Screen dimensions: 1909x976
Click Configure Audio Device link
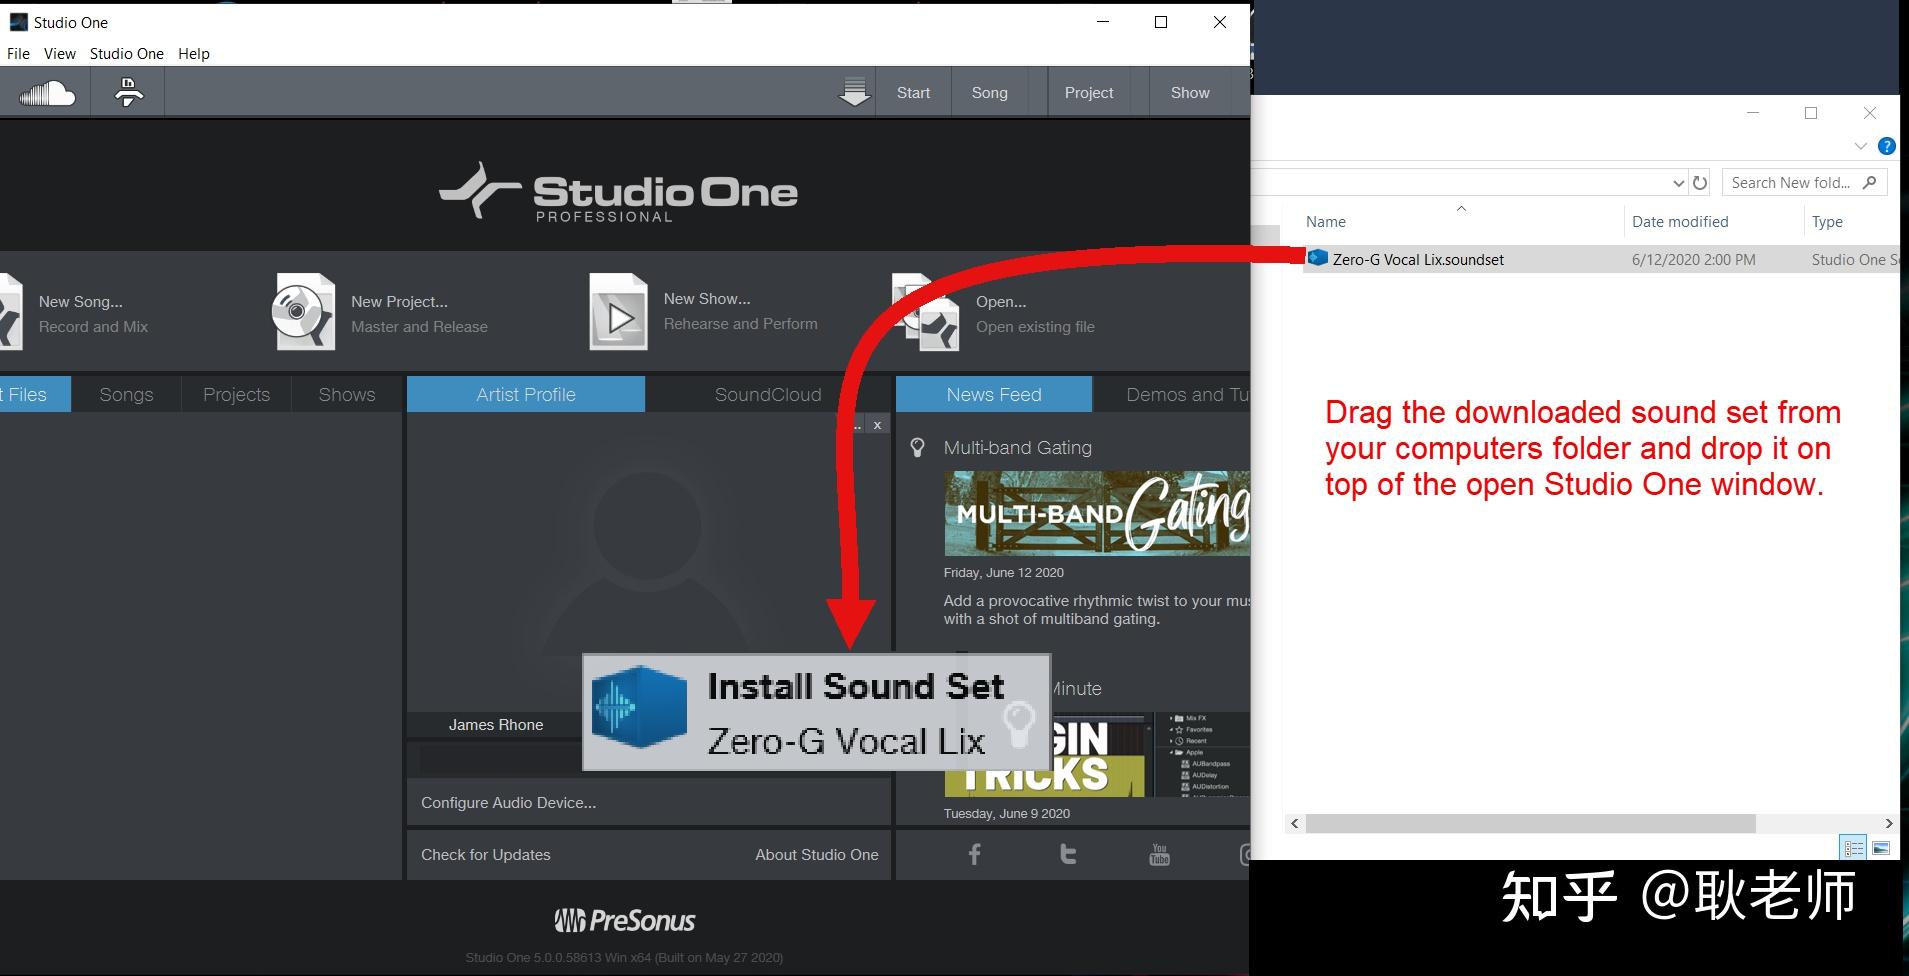tap(508, 803)
